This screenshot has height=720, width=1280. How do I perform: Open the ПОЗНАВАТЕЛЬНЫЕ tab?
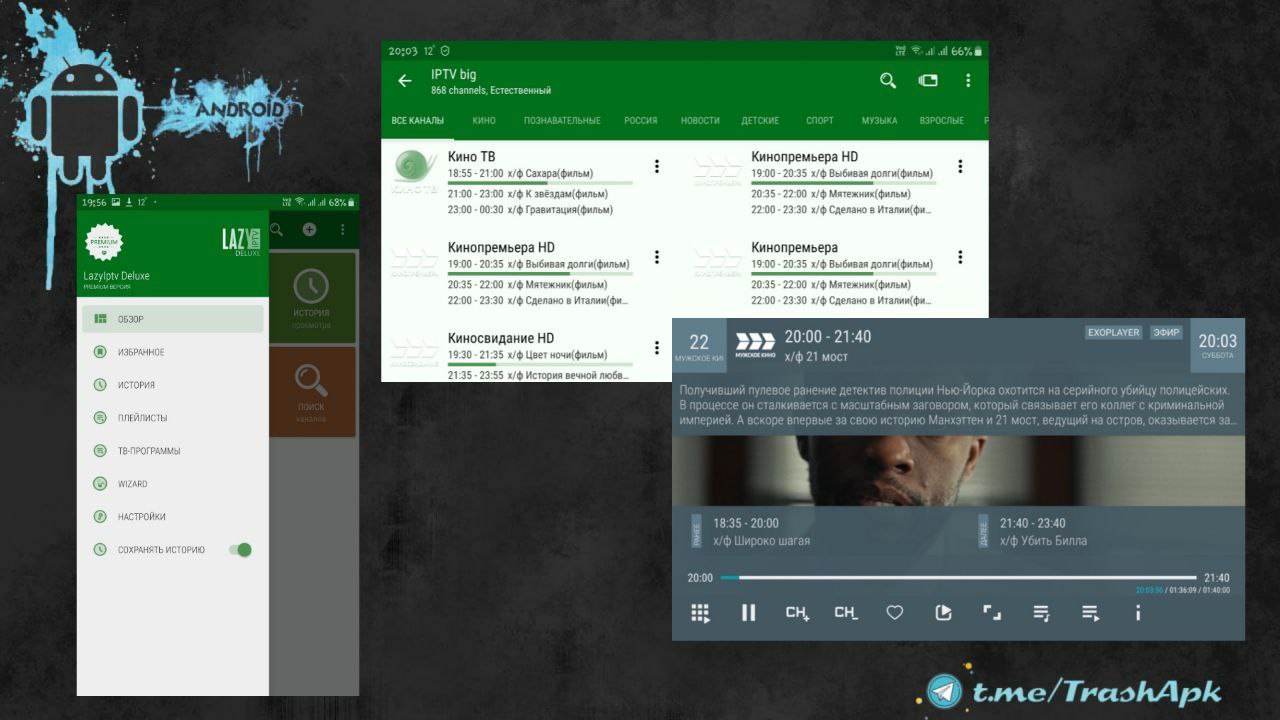point(562,121)
